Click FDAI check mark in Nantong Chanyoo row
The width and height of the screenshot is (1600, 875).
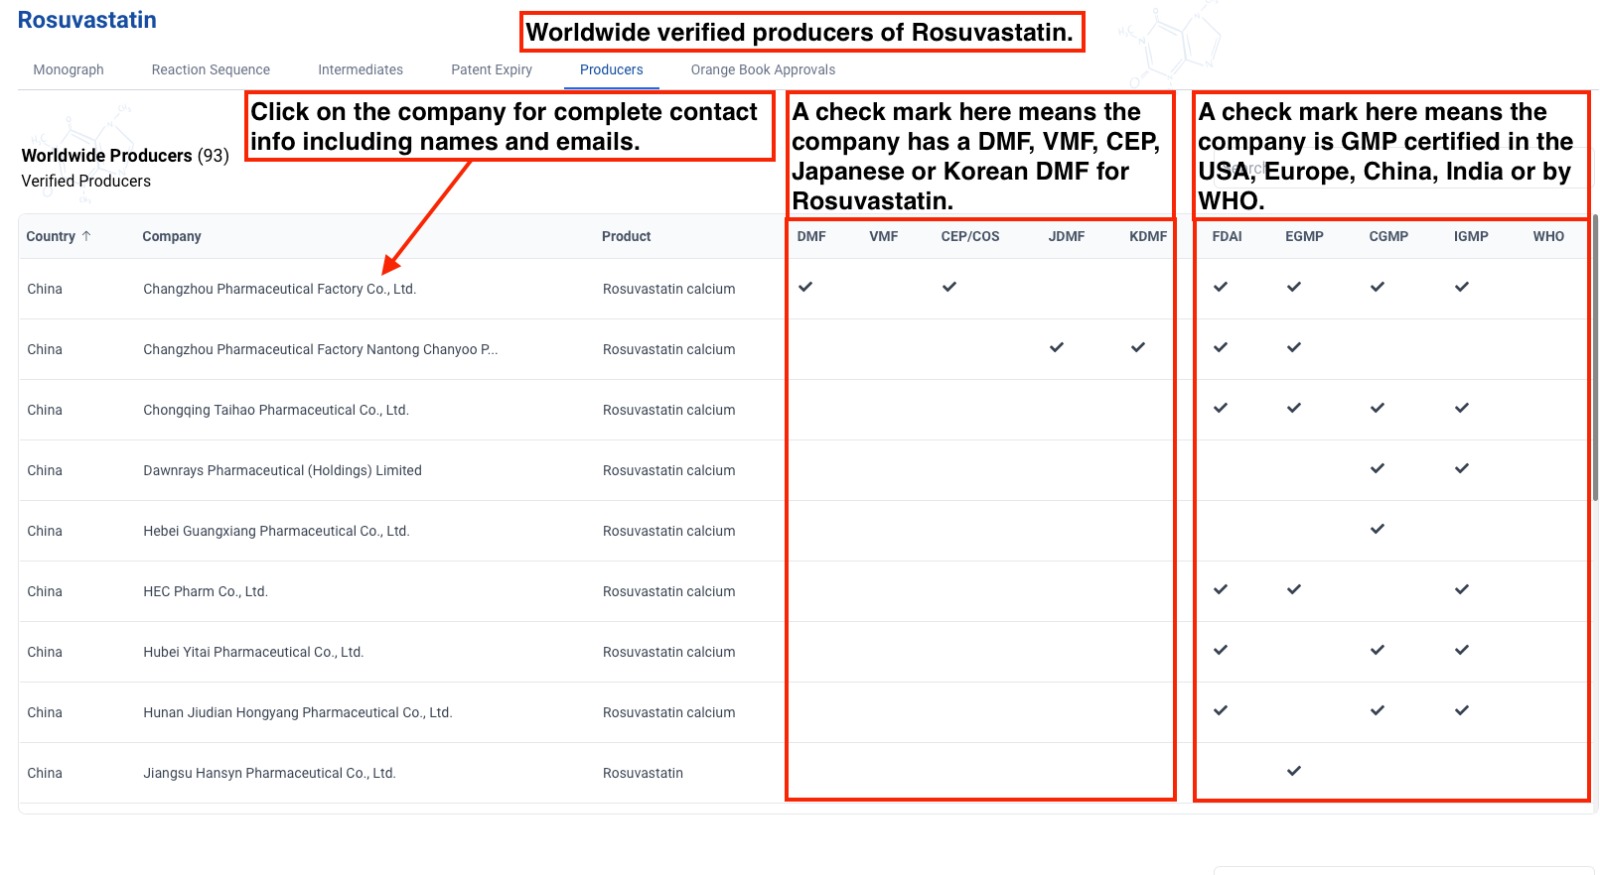(x=1220, y=347)
